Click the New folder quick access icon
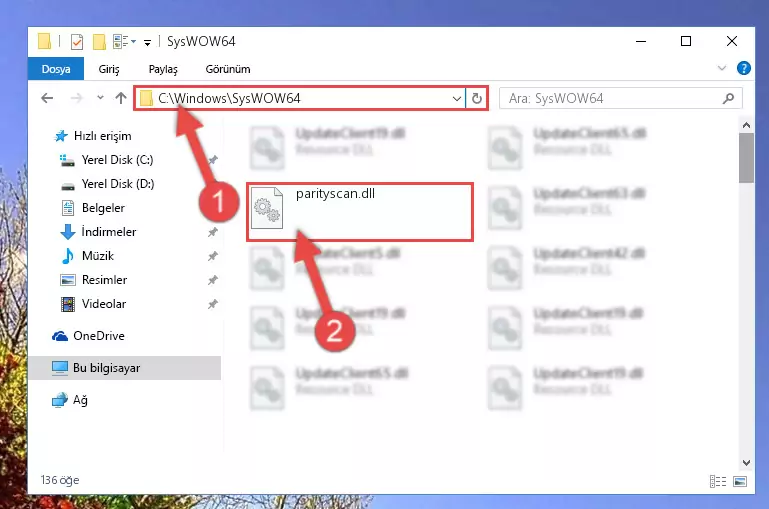769x509 pixels. (99, 42)
